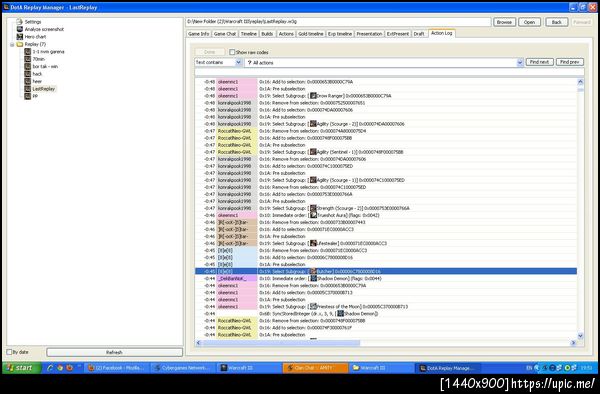Click the okeenmc1 Trueshot Aura order row
The image size is (600, 394).
click(x=386, y=215)
